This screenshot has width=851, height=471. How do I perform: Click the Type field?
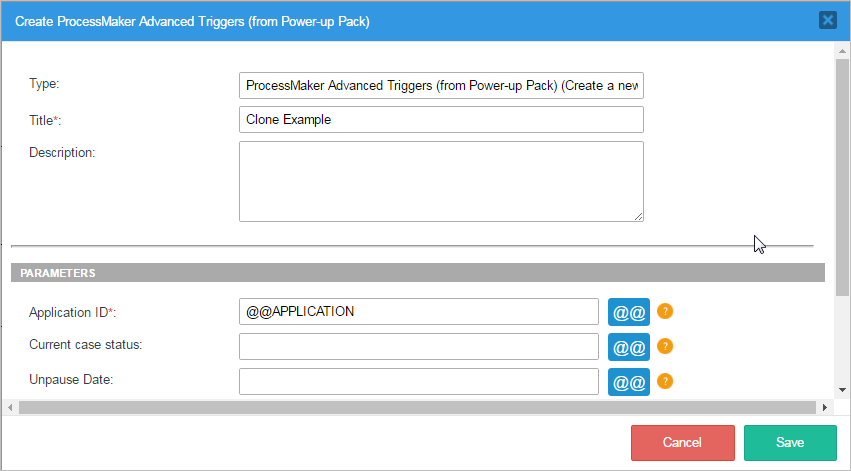tap(441, 86)
